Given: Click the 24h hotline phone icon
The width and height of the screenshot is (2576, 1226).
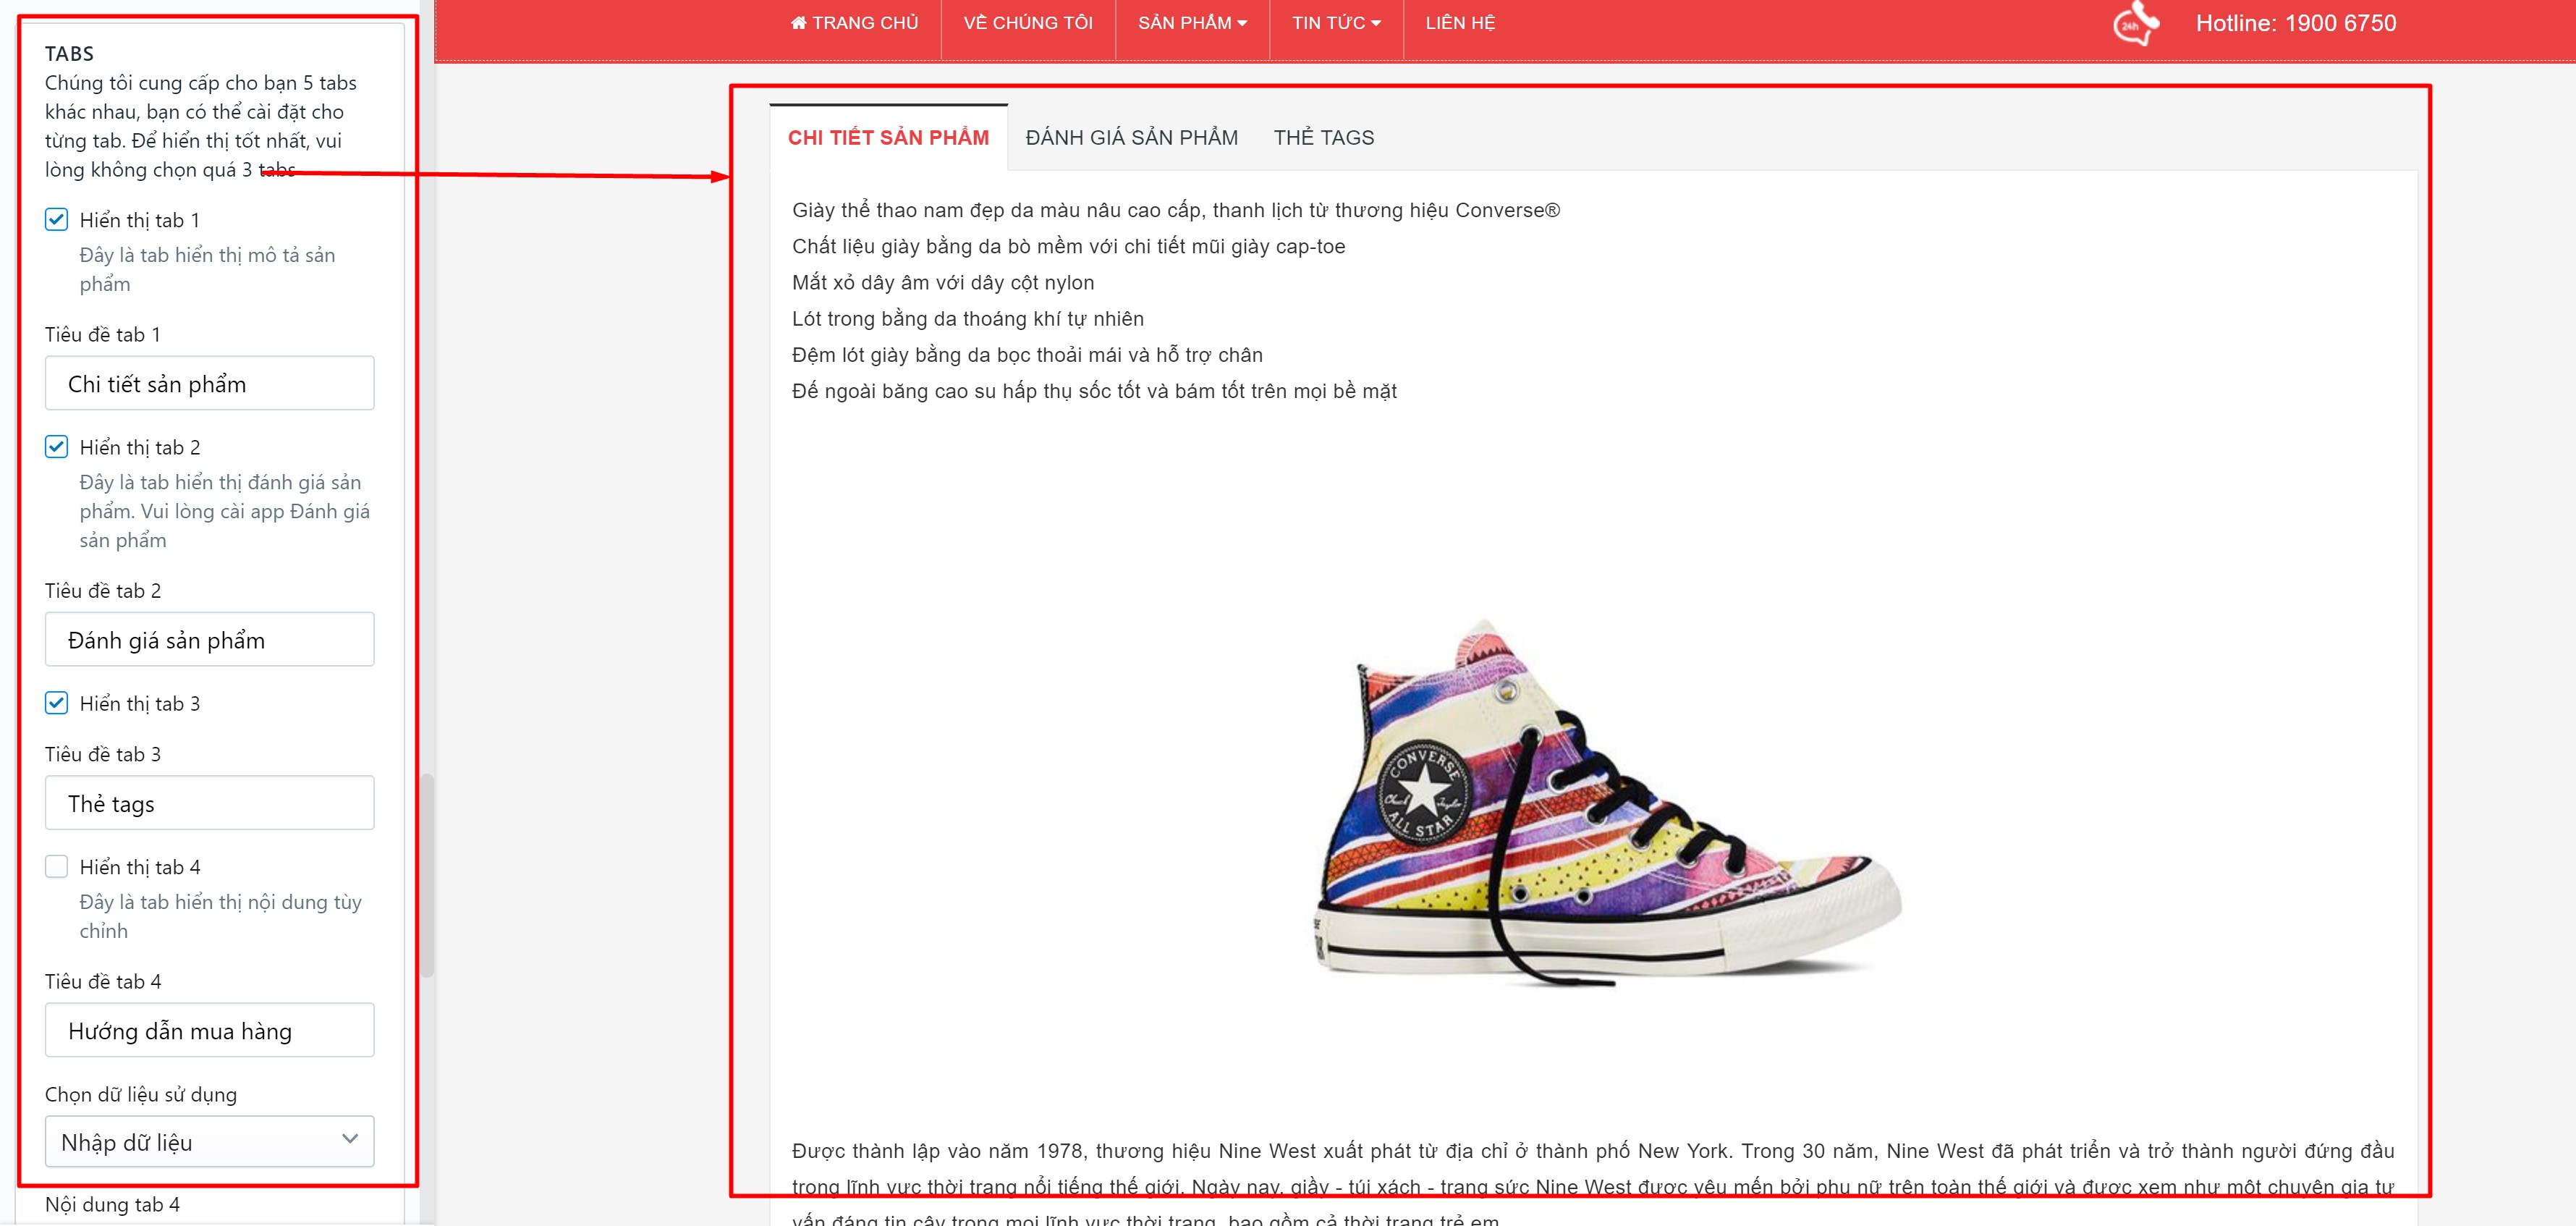Looking at the screenshot, I should pyautogui.click(x=2136, y=24).
